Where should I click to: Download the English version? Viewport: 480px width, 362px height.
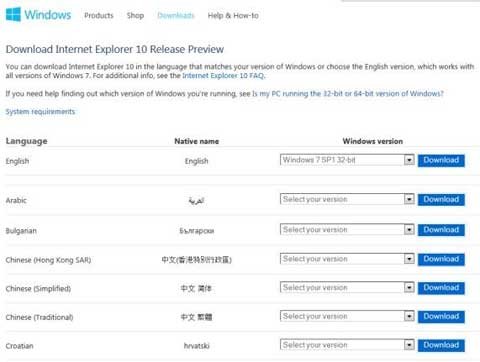(x=441, y=160)
